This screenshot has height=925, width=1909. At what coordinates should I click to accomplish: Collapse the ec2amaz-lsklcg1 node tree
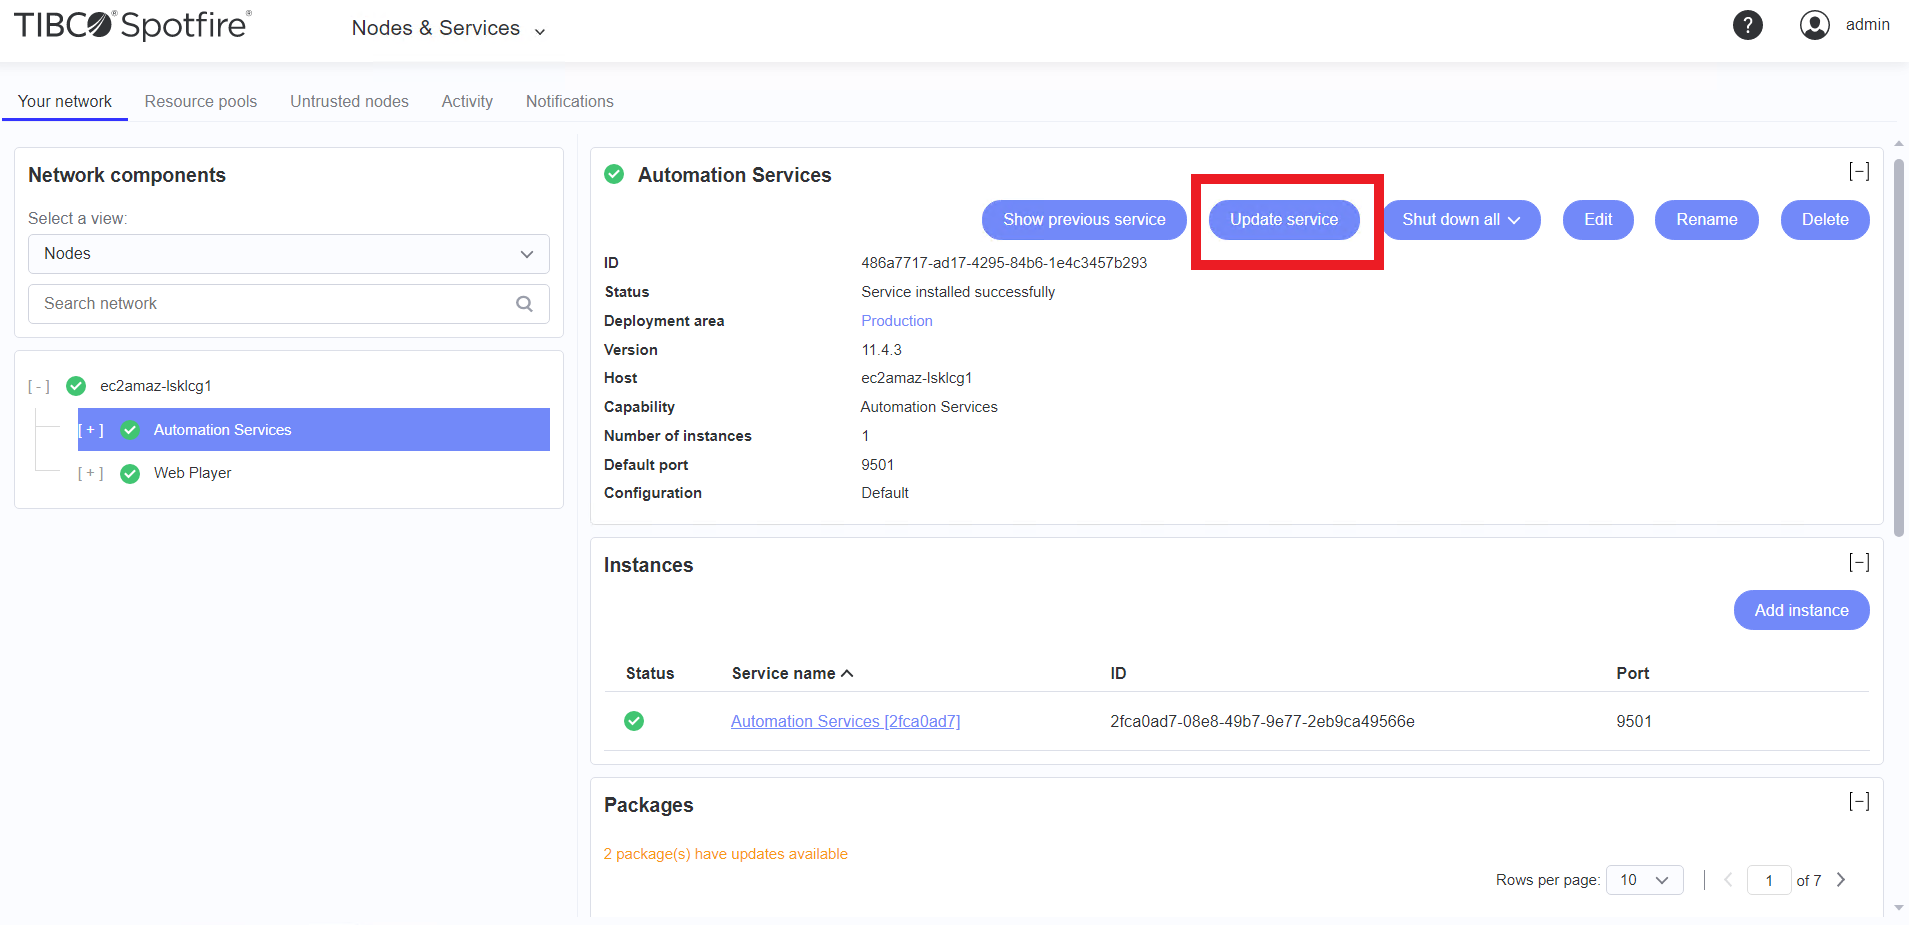pos(39,386)
